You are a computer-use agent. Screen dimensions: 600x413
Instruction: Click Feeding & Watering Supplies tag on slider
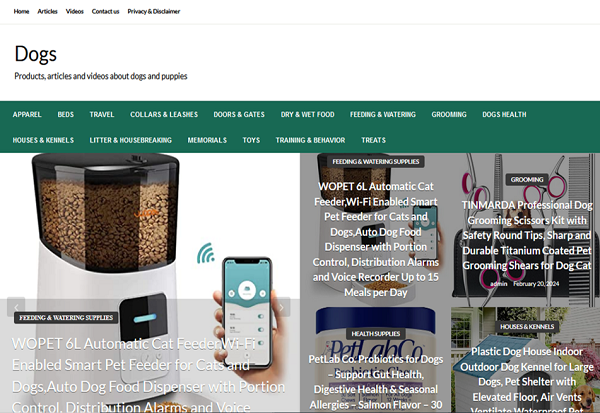66,318
